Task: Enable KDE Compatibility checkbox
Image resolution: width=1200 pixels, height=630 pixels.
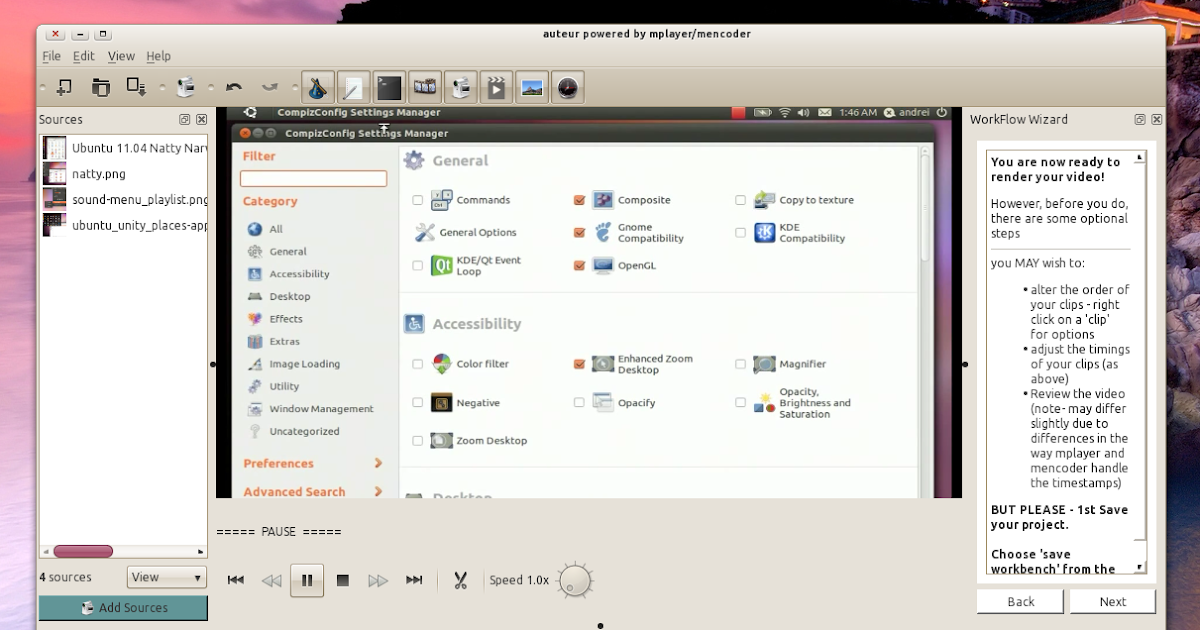Action: point(740,233)
